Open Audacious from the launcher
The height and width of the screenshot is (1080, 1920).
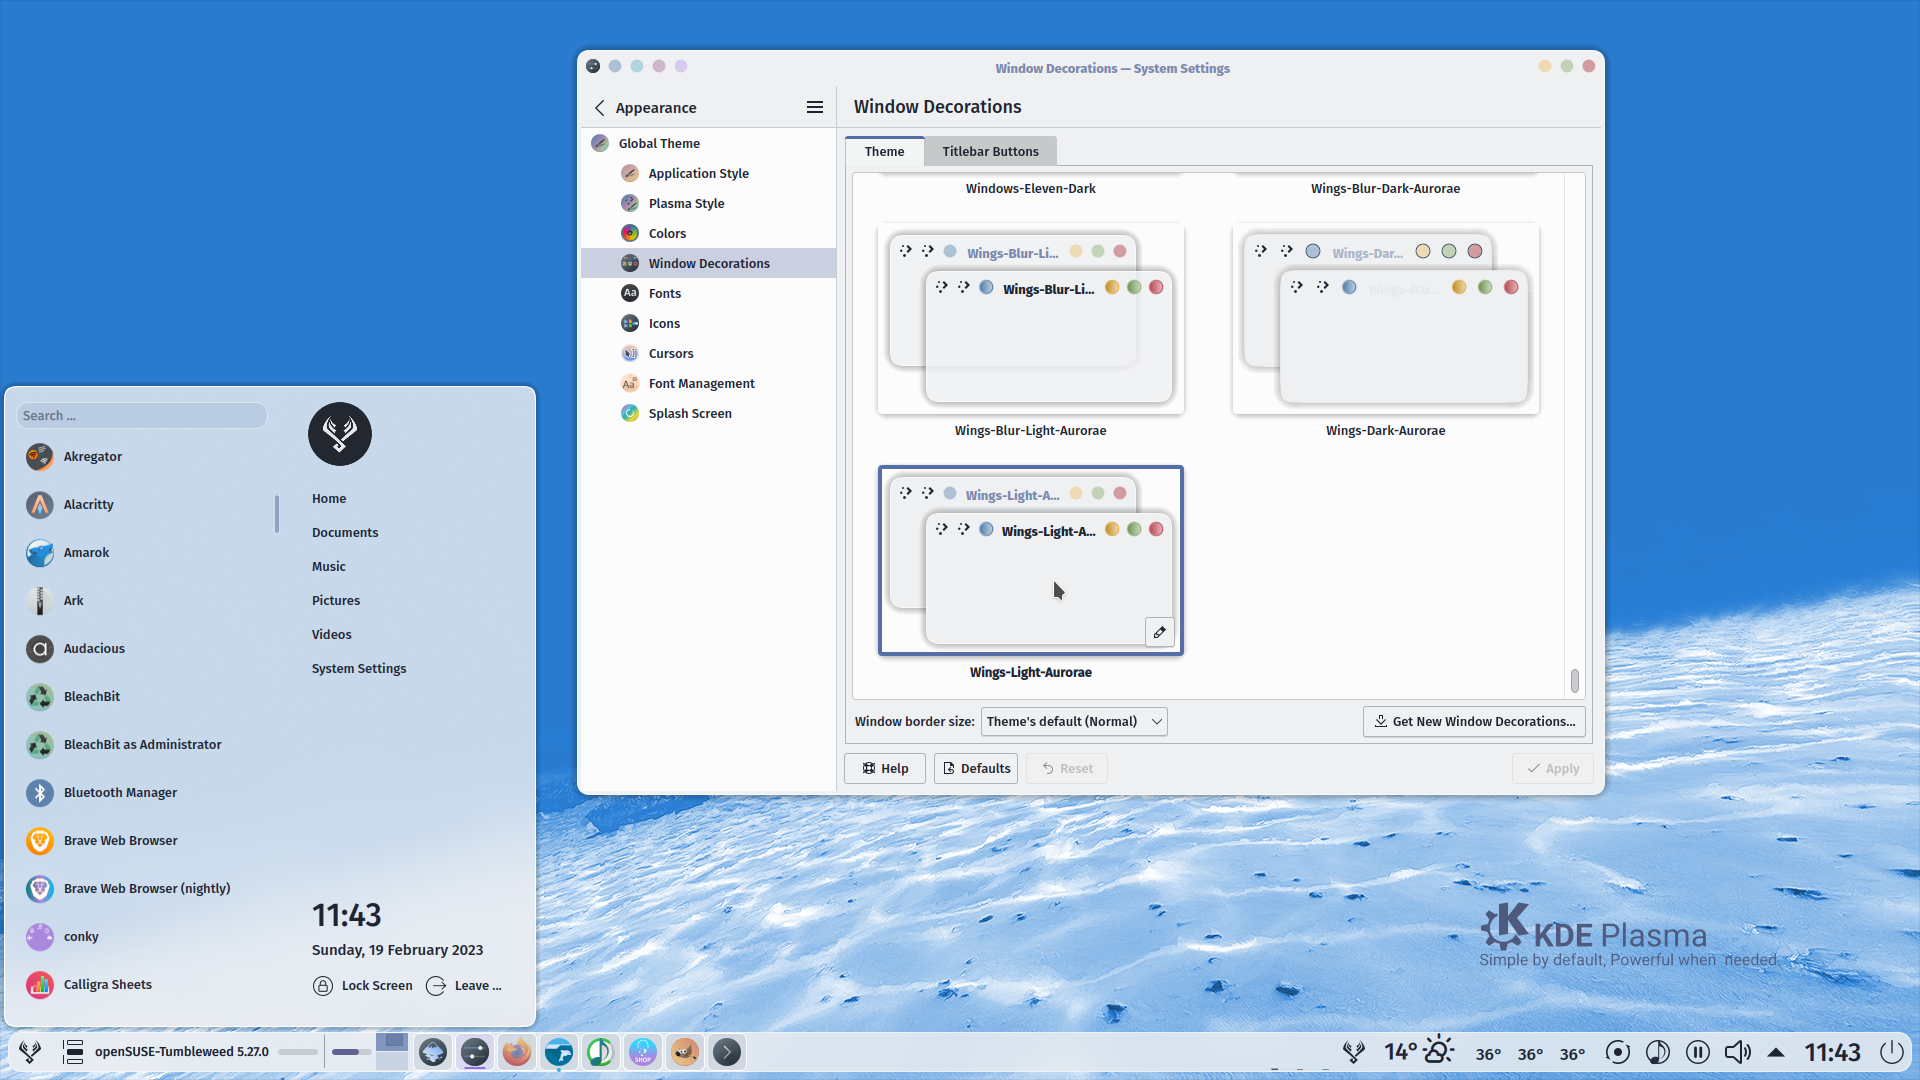click(143, 649)
